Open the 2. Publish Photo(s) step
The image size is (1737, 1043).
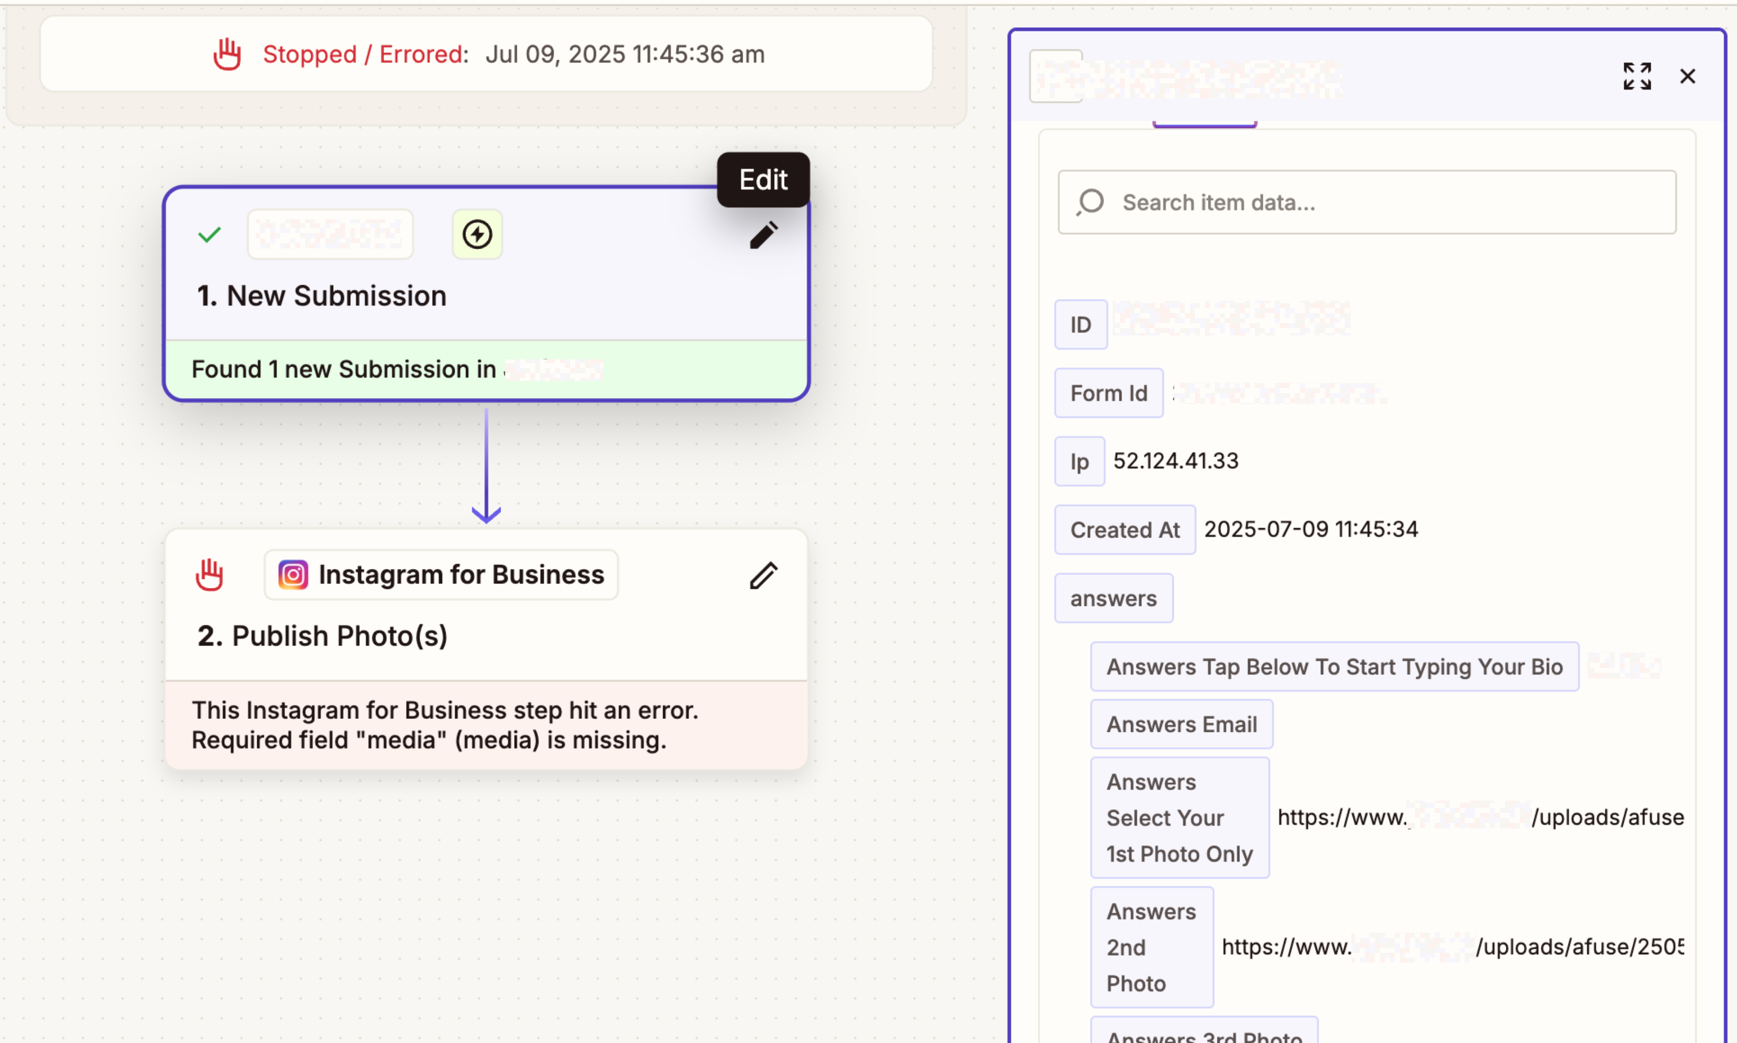coord(486,650)
